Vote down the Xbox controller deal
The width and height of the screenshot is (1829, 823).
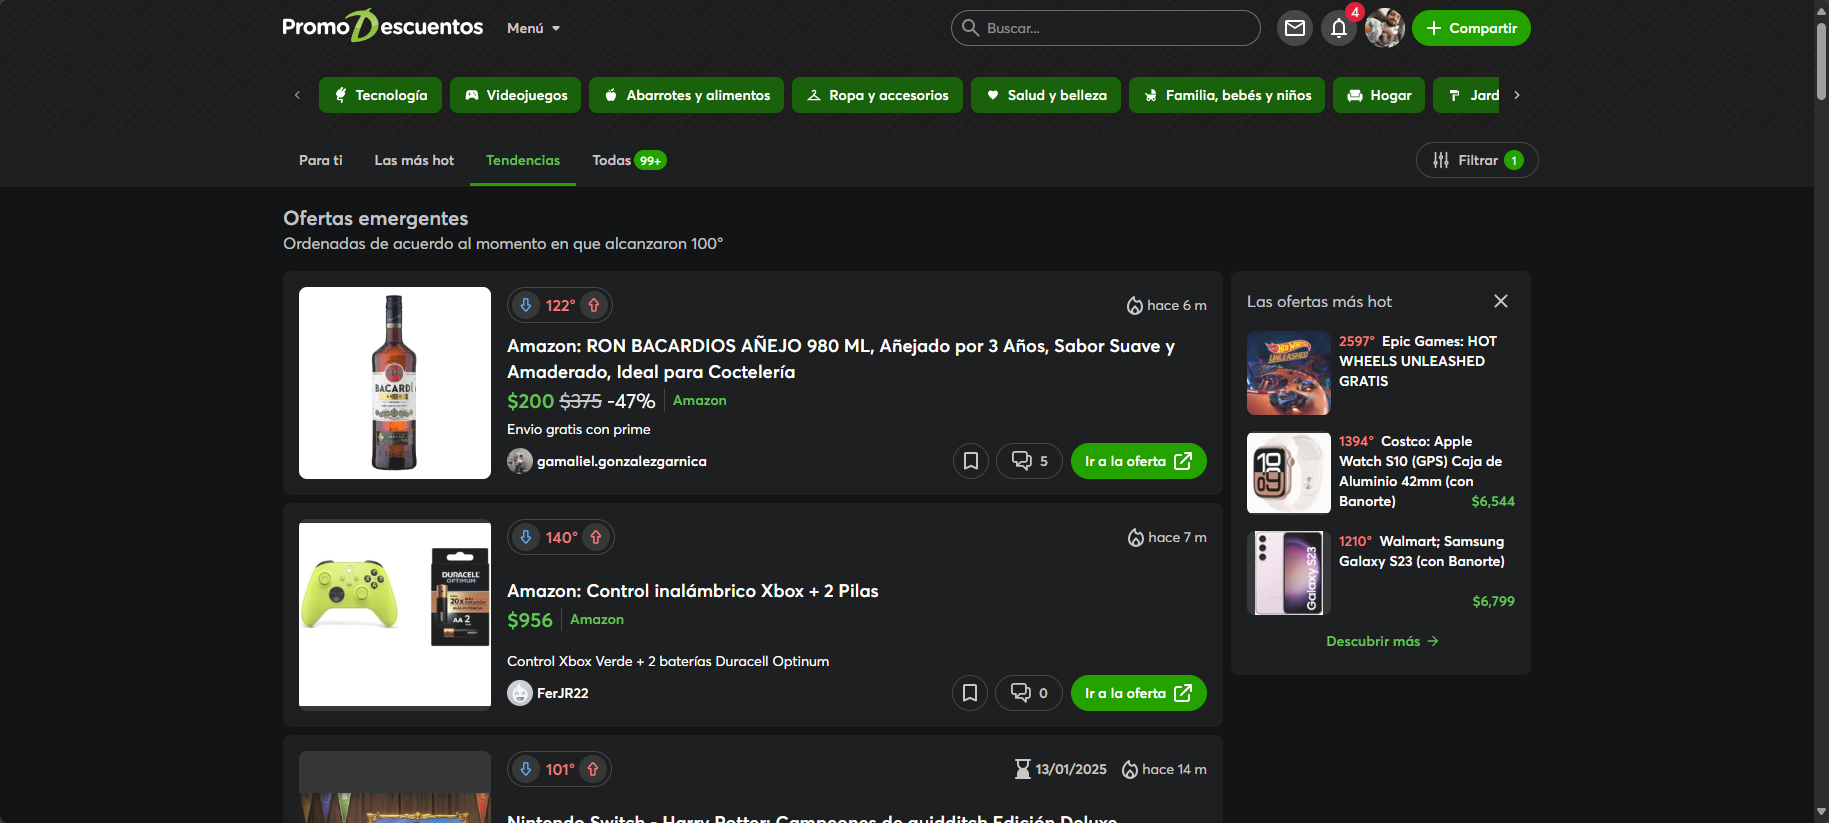click(526, 537)
